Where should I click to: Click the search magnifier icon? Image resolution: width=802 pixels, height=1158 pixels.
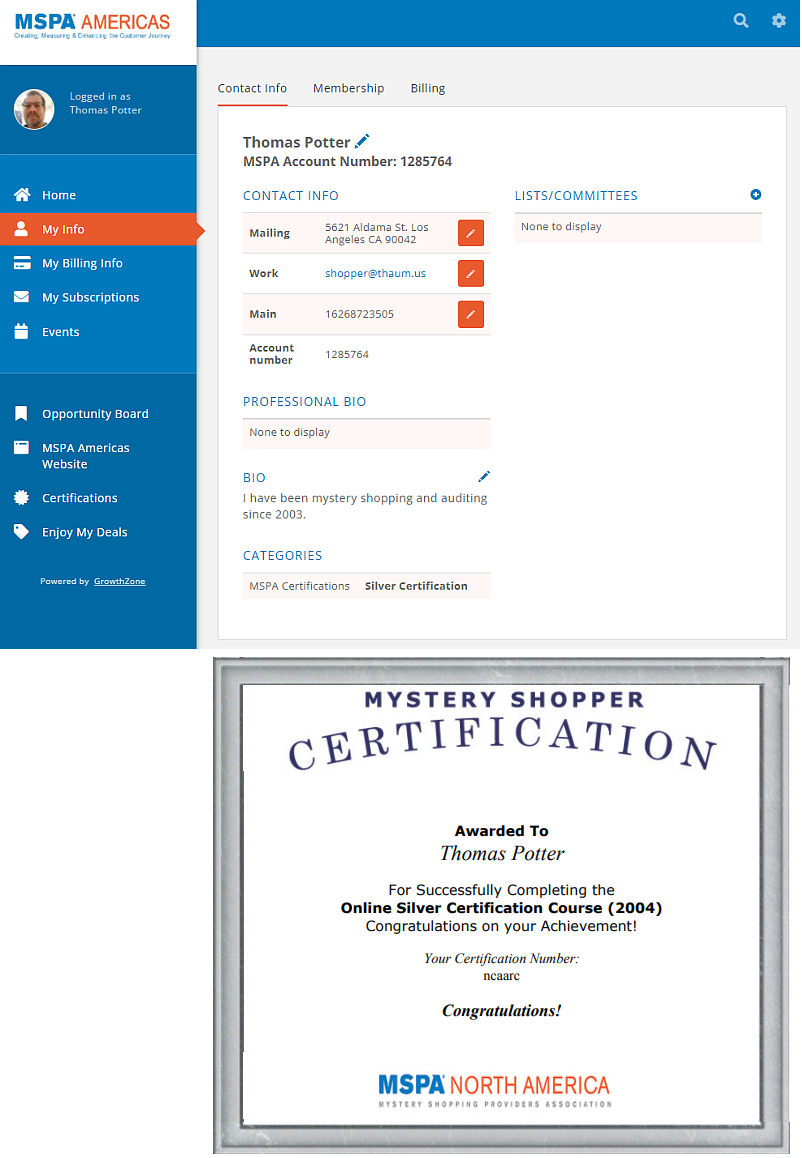coord(741,20)
